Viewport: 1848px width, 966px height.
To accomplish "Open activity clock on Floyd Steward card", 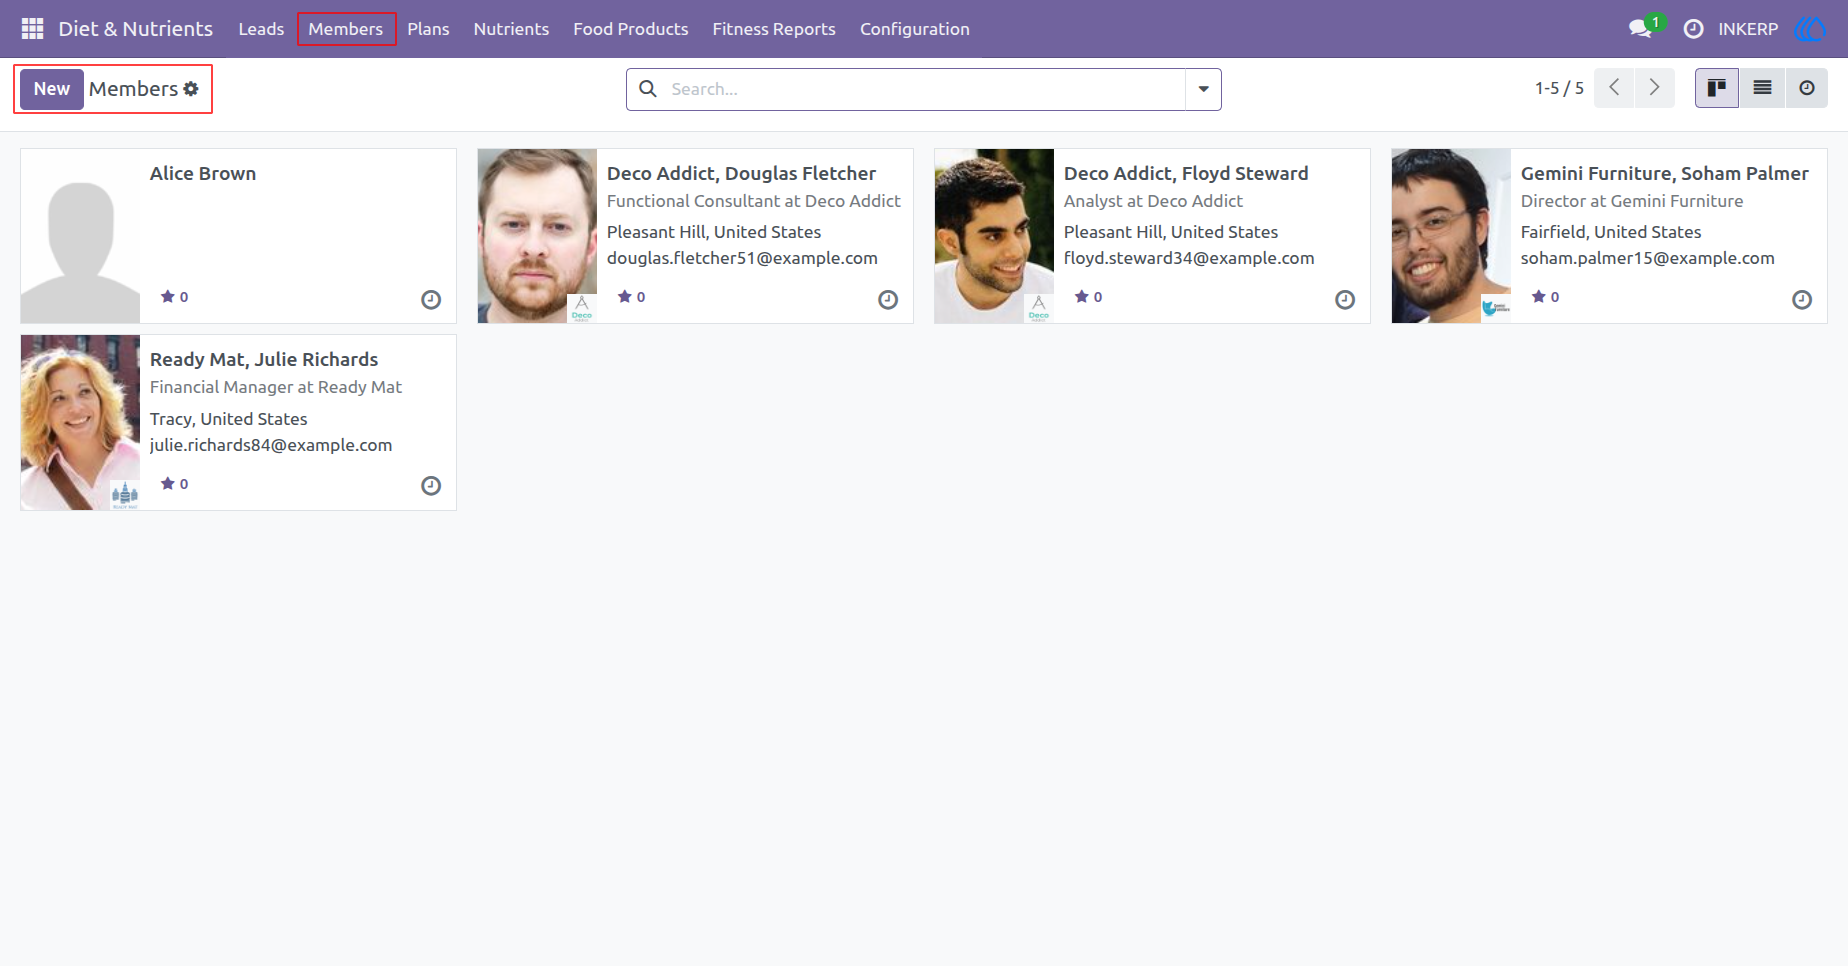I will pyautogui.click(x=1345, y=300).
